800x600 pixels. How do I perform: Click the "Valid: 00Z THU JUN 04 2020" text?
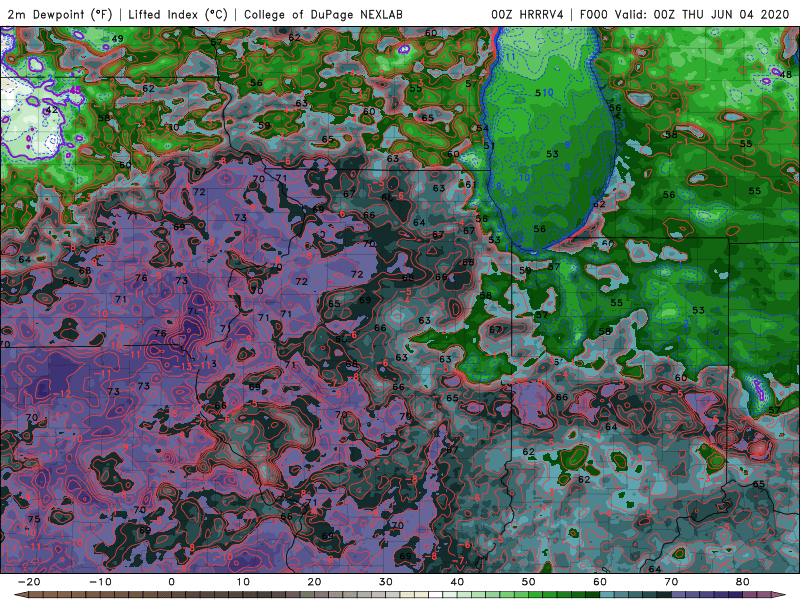tap(702, 14)
